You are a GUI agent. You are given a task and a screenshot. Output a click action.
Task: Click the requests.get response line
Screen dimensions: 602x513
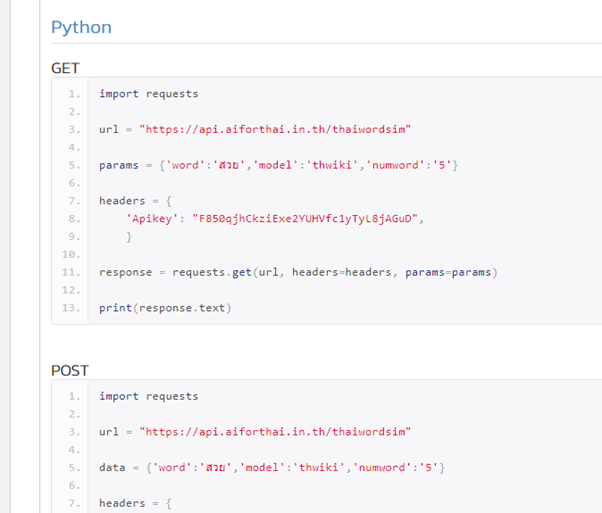click(298, 272)
